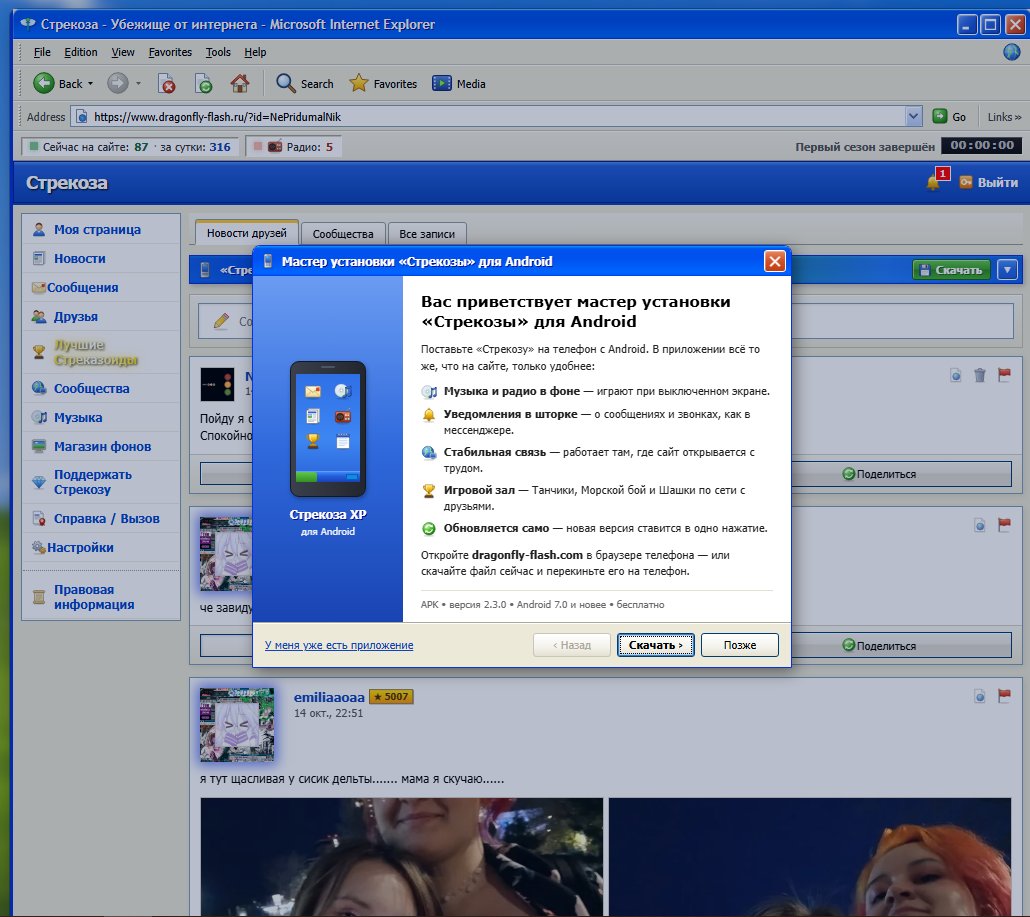The width and height of the screenshot is (1030, 917).
Task: Click Скачать in the setup wizard
Action: pos(656,645)
